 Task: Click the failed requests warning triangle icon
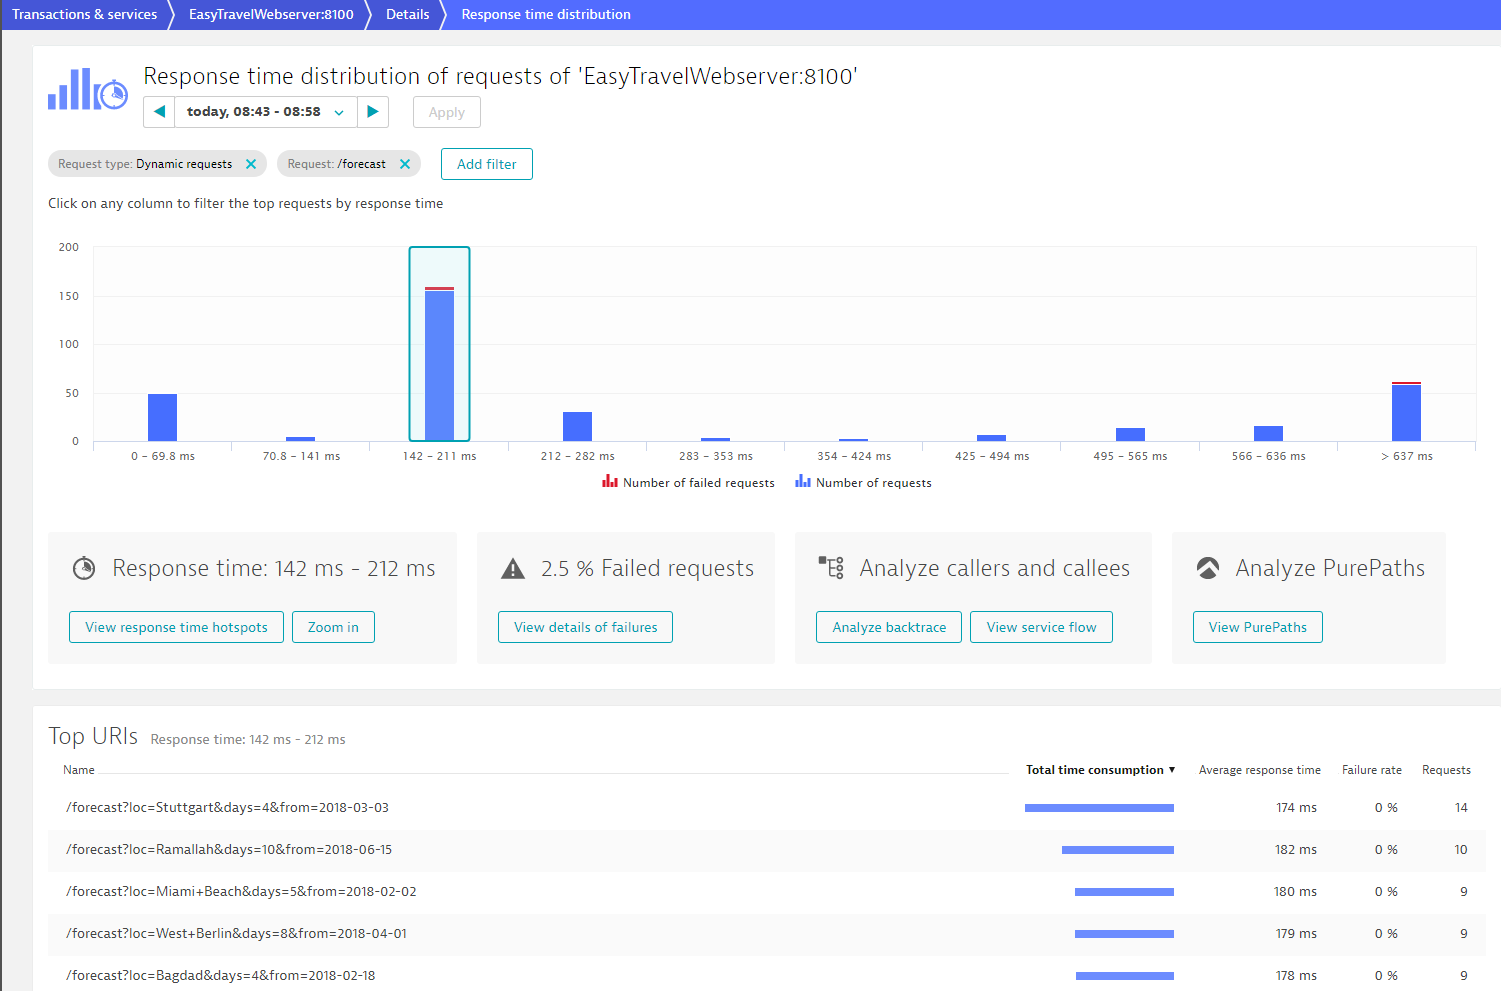tap(513, 569)
